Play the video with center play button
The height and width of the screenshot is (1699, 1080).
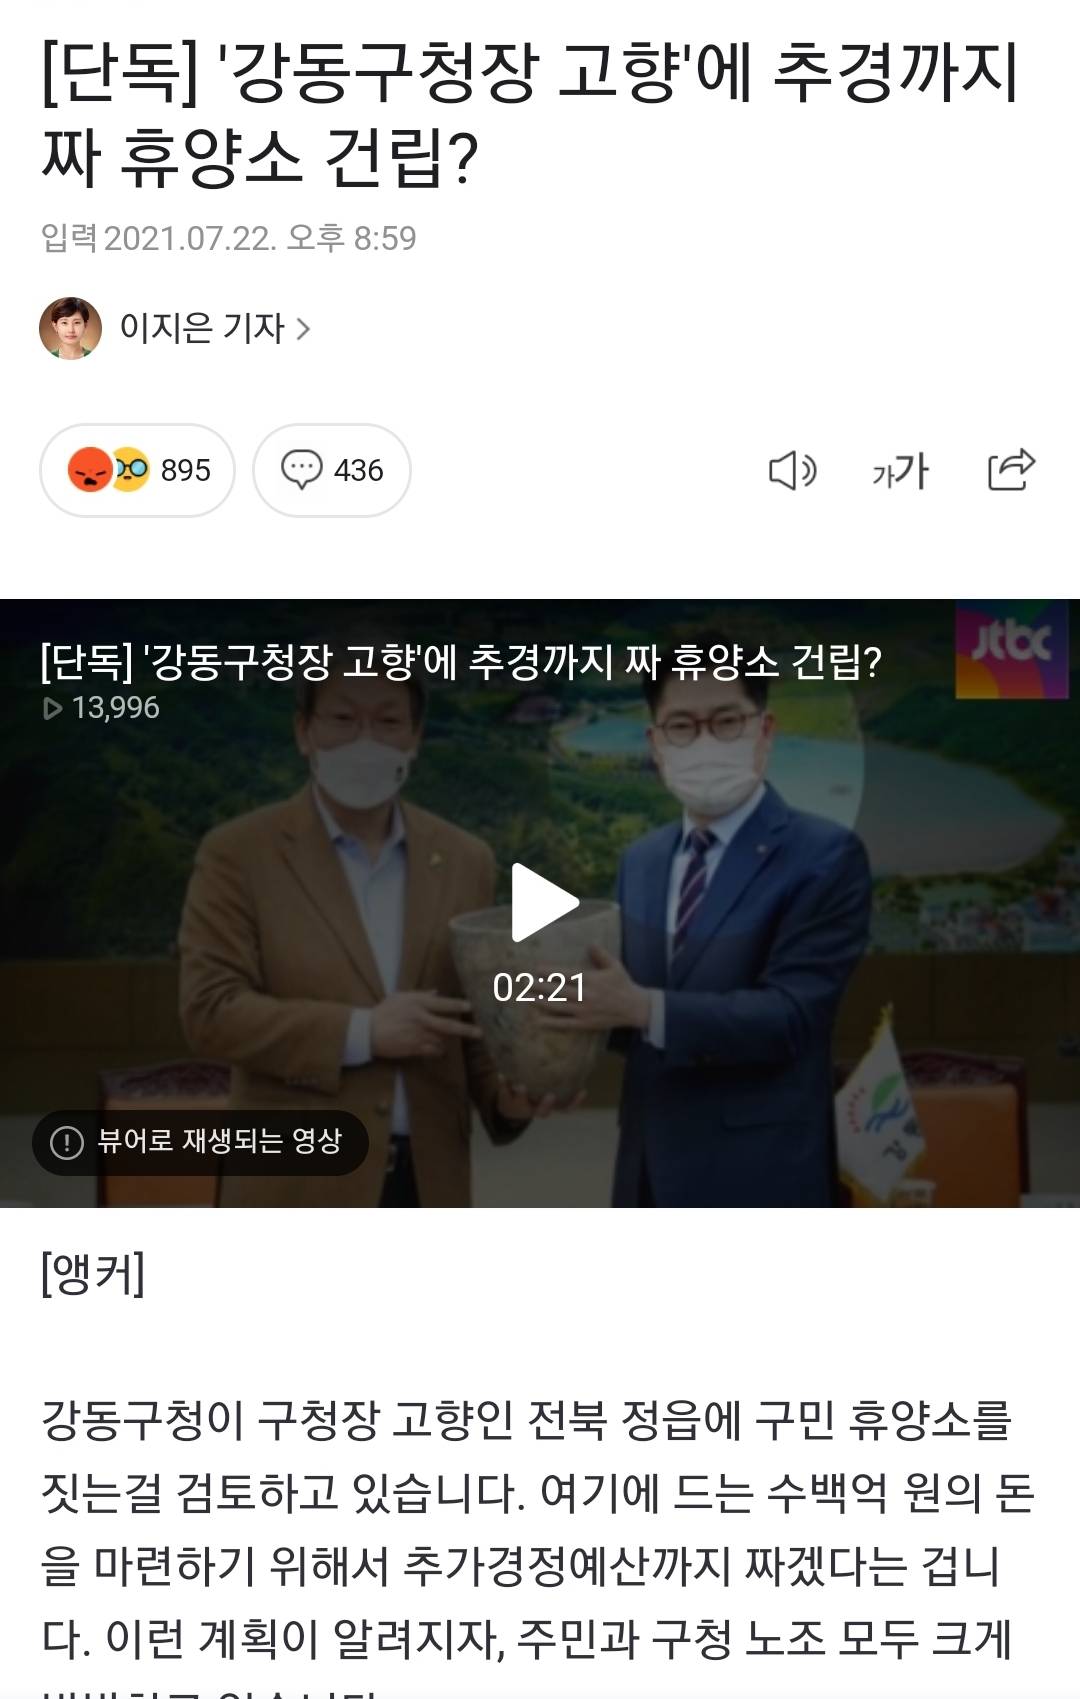pos(543,902)
